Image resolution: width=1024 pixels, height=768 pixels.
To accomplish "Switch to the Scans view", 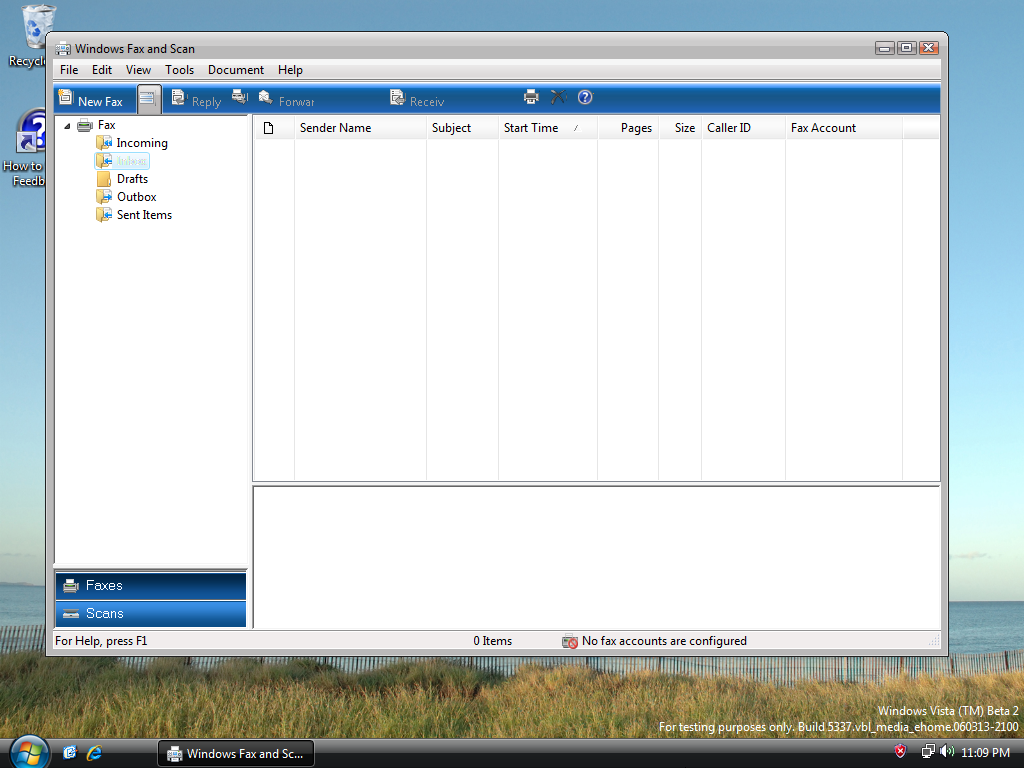I will point(150,613).
